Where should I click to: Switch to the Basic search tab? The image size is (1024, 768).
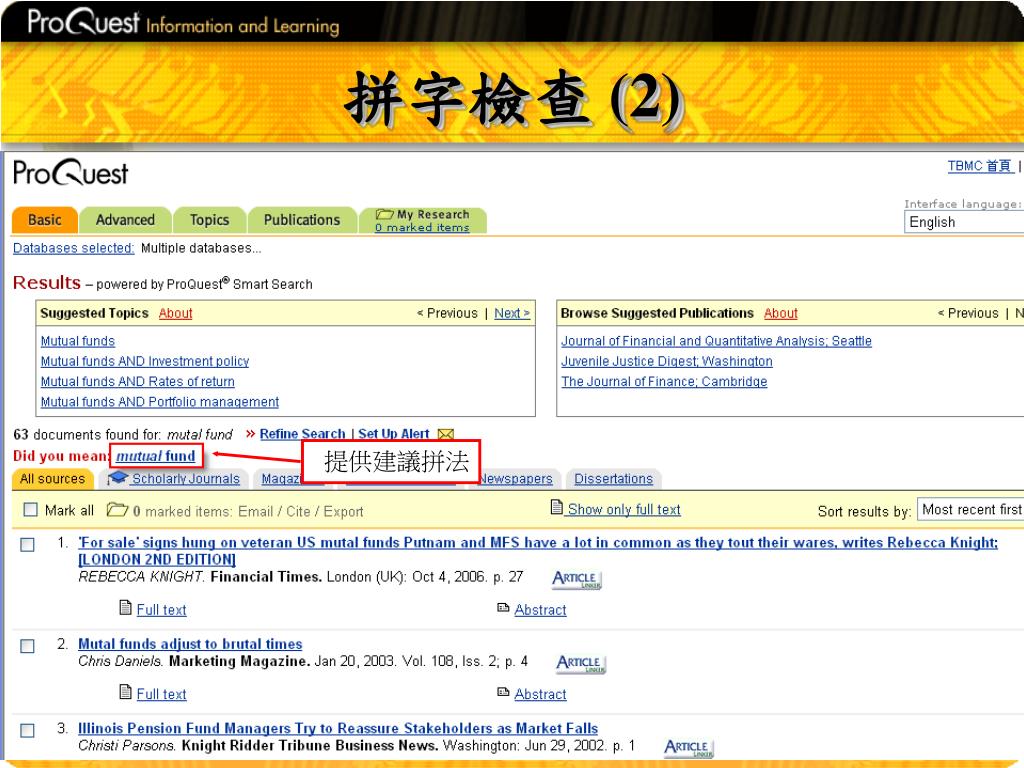coord(45,220)
